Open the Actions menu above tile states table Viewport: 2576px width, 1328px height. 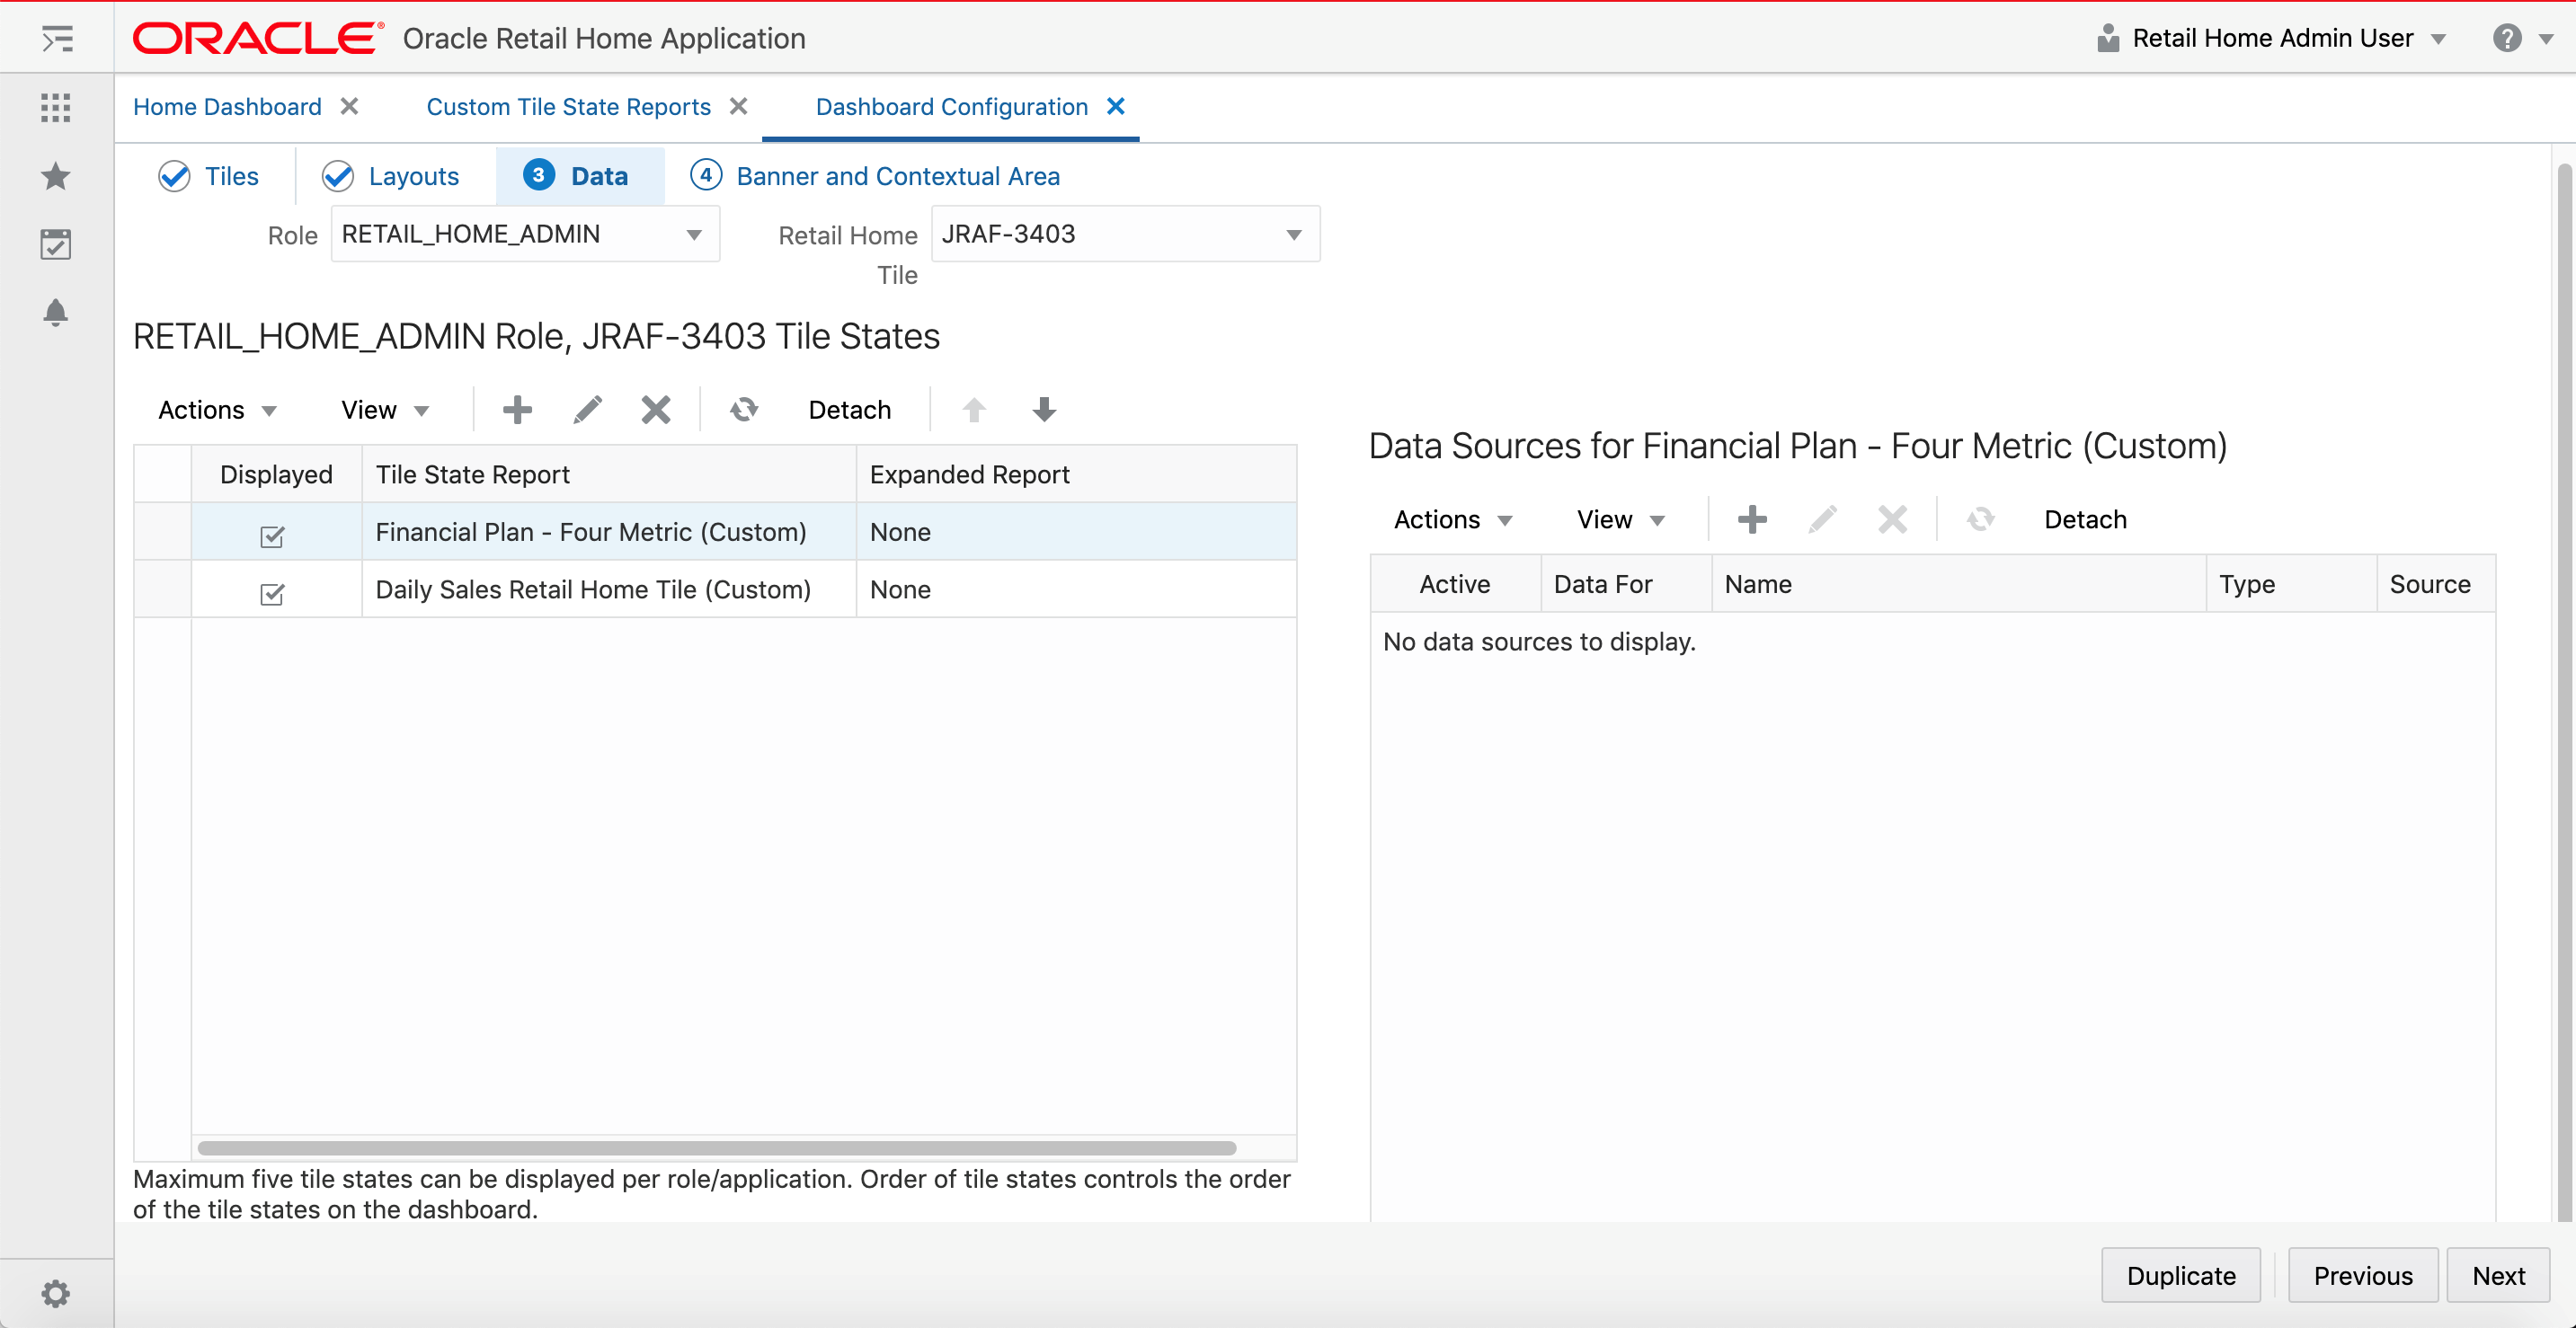click(214, 410)
